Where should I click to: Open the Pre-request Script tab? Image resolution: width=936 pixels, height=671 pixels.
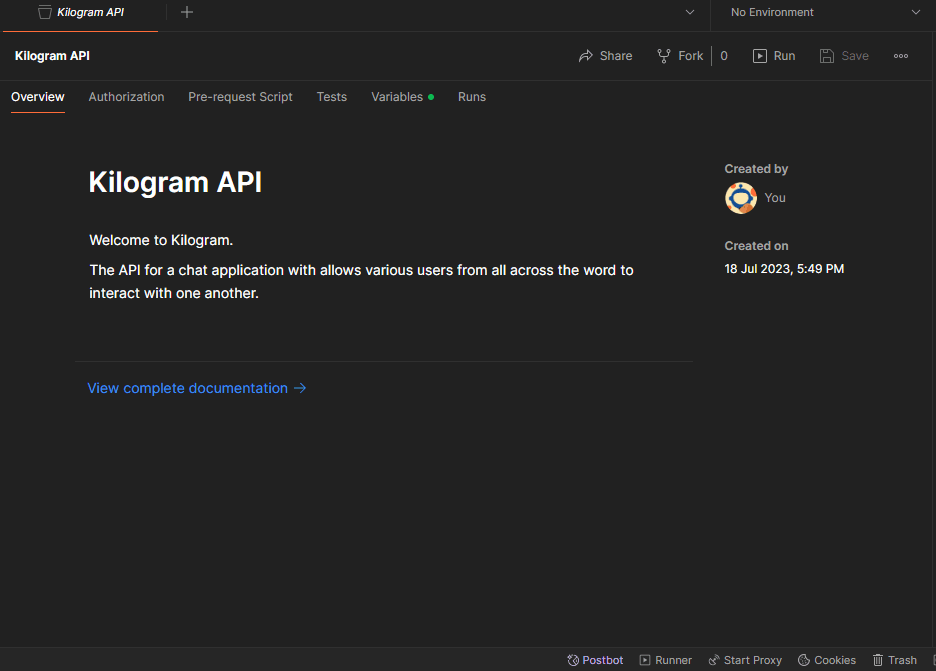click(241, 97)
